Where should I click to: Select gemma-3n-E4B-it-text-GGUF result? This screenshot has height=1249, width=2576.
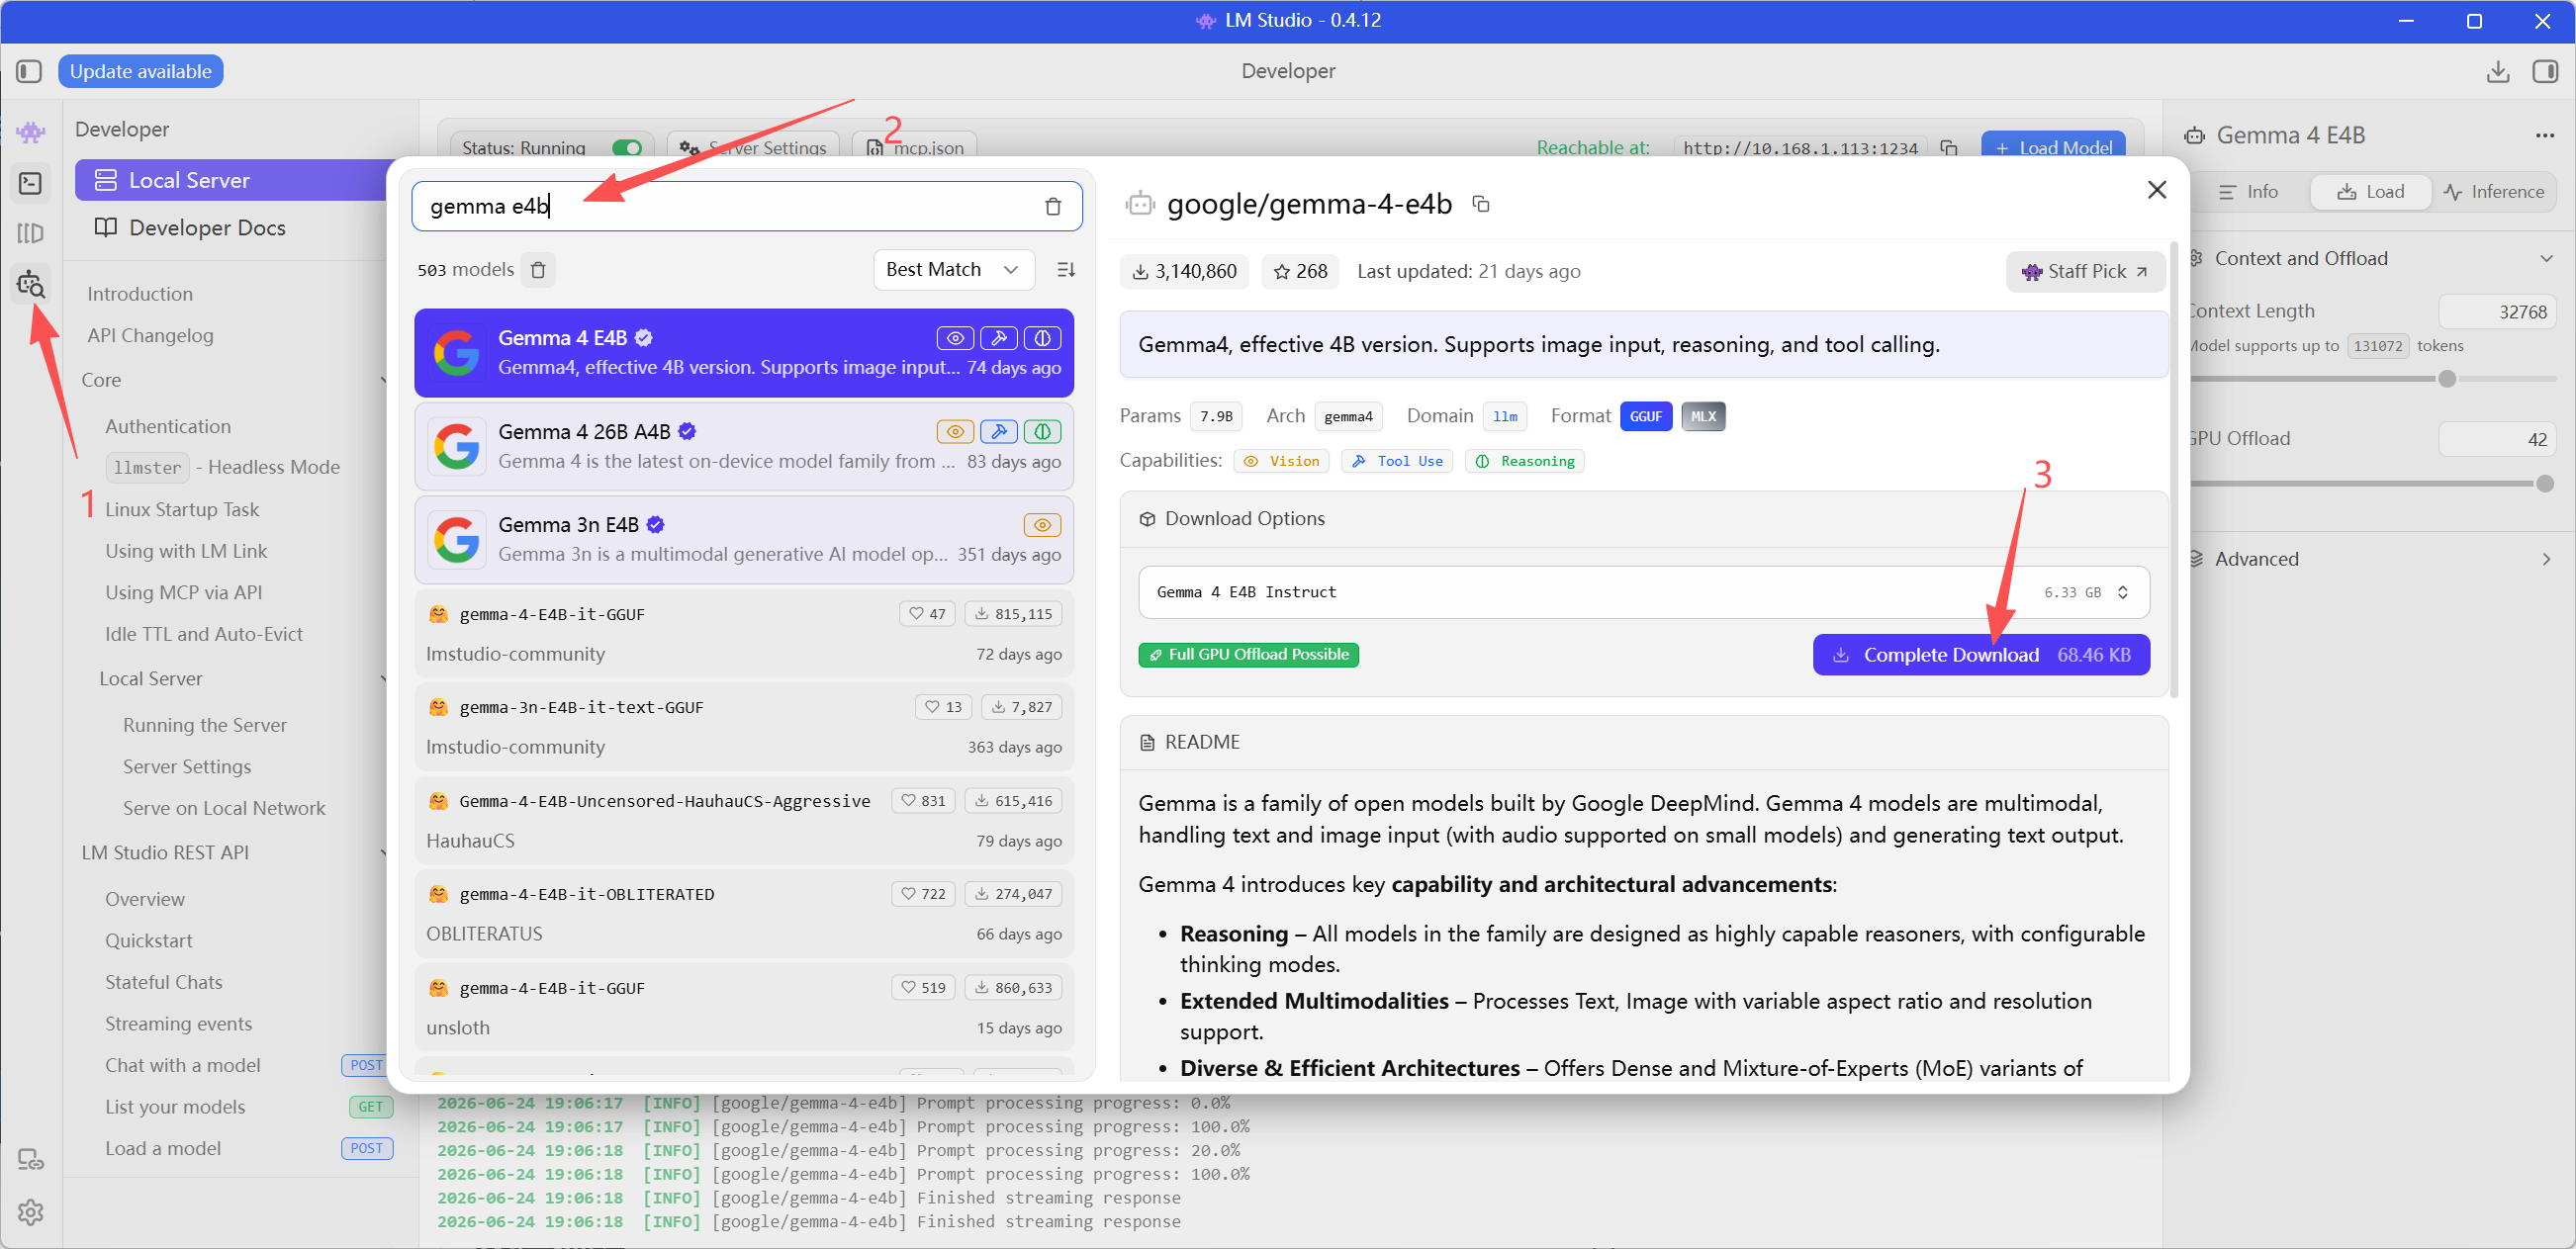pos(744,727)
